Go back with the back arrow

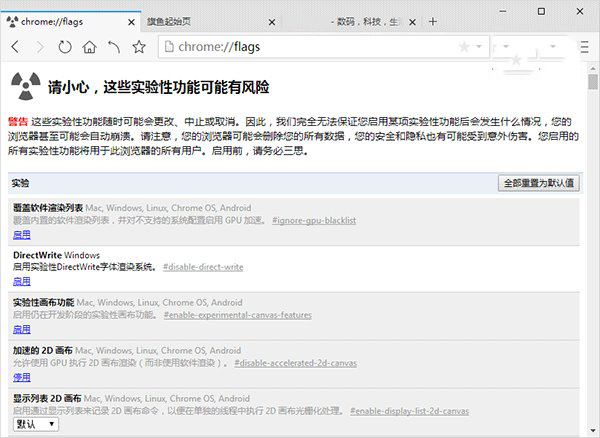[x=15, y=47]
